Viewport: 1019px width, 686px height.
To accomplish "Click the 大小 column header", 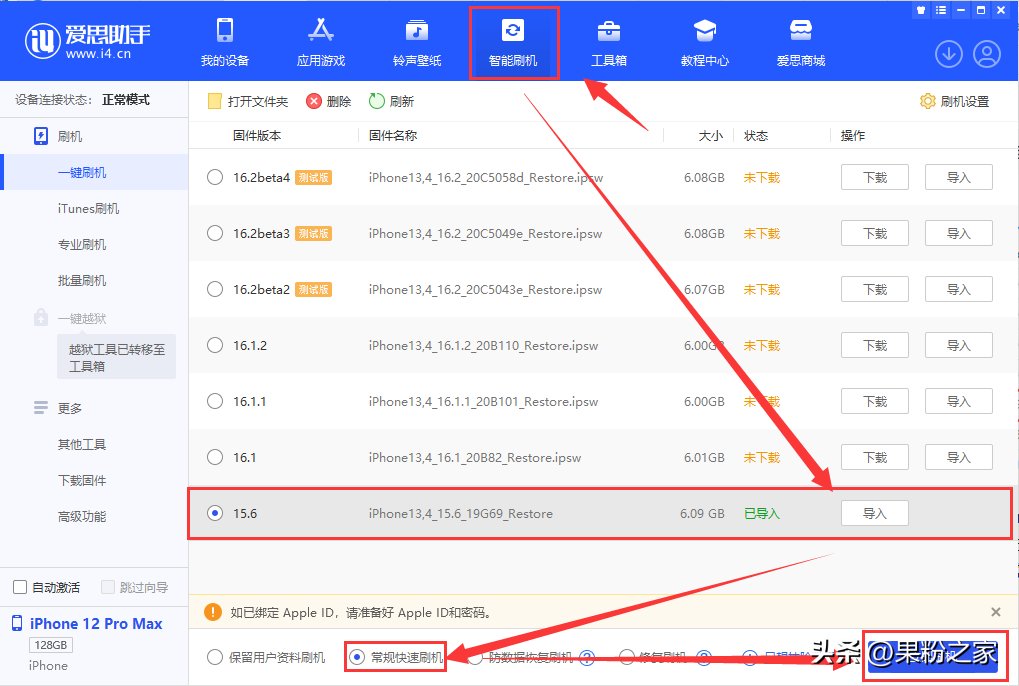I will 710,136.
